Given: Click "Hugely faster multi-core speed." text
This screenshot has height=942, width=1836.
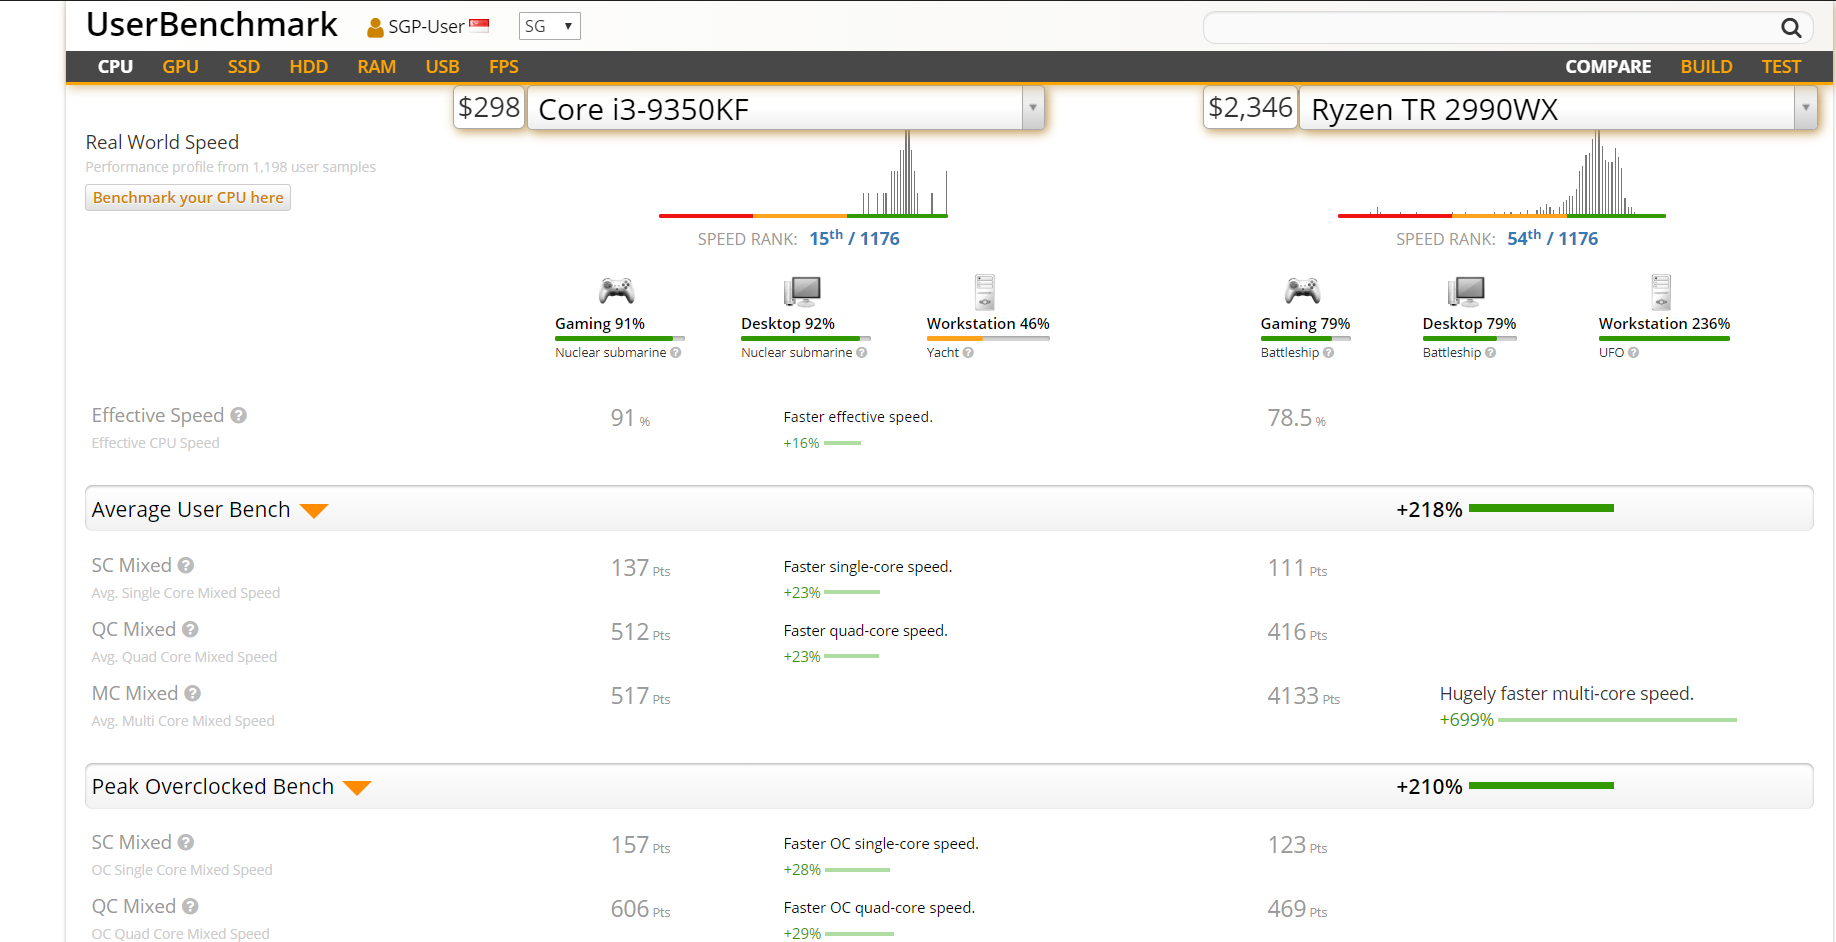Looking at the screenshot, I should point(1567,694).
